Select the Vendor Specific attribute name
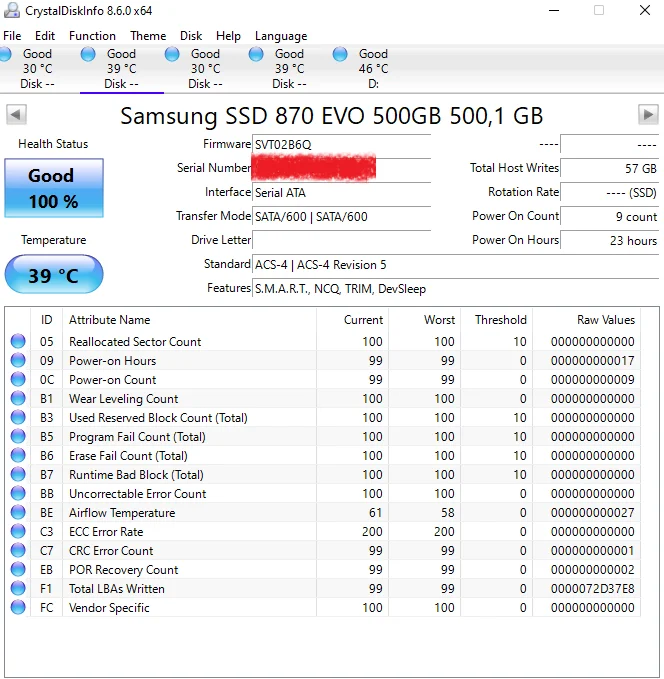This screenshot has height=679, width=664. click(109, 608)
